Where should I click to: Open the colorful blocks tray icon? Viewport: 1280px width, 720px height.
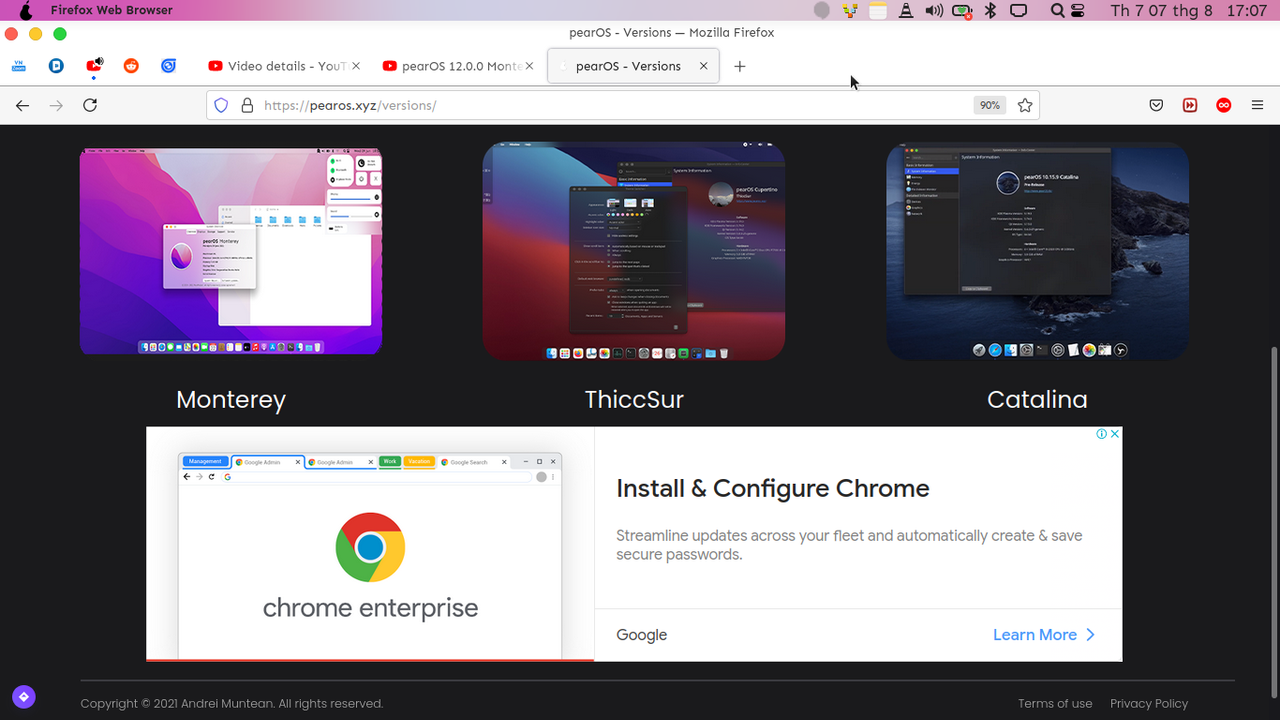850,10
